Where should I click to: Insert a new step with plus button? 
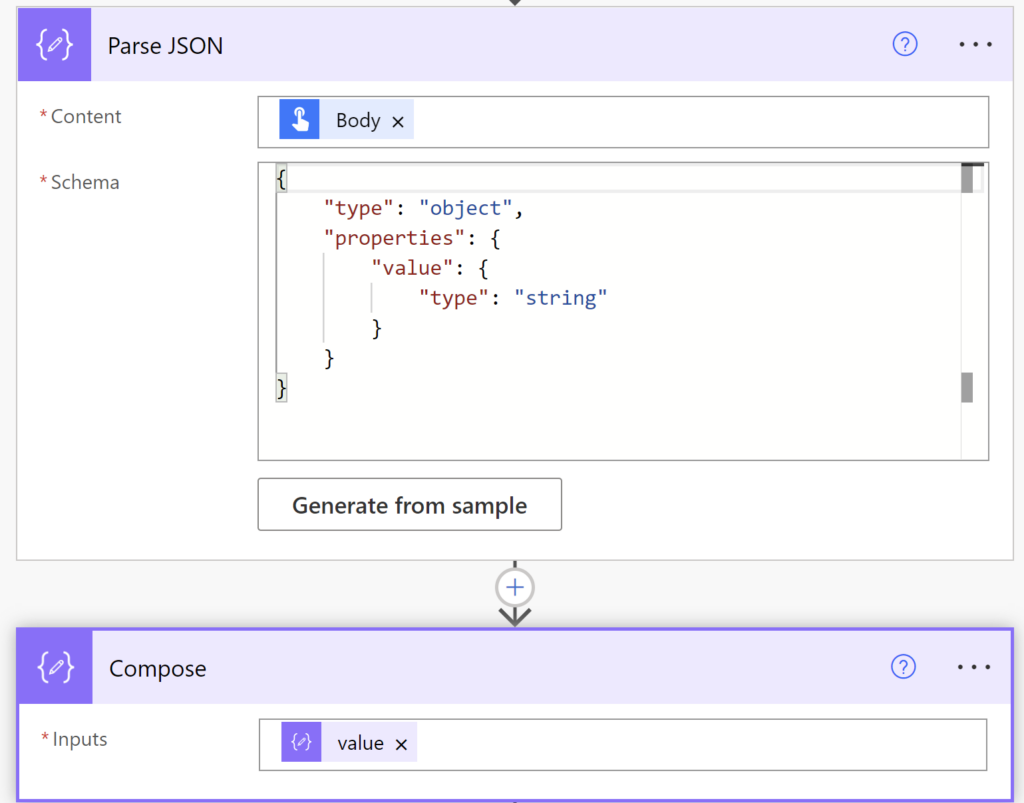515,588
